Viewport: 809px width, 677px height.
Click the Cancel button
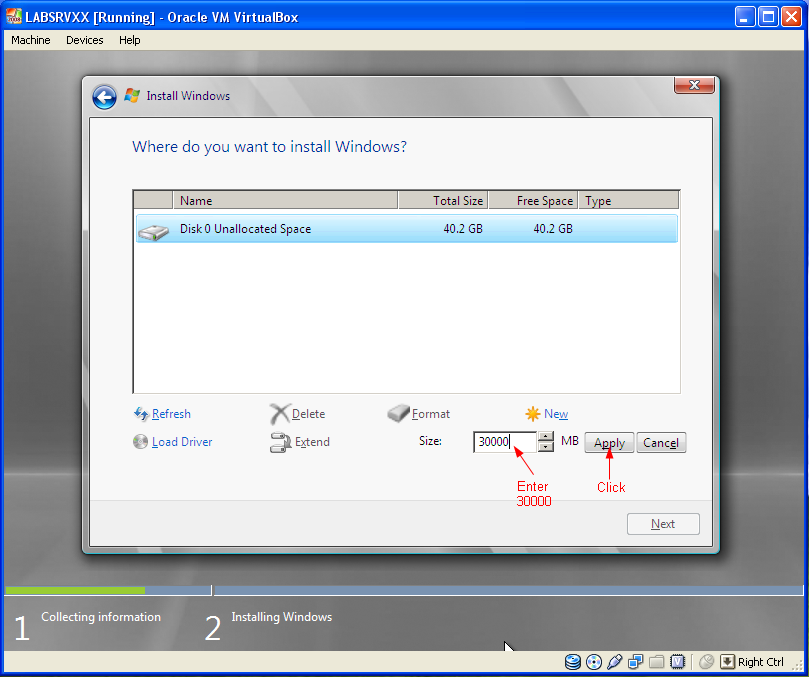[661, 443]
